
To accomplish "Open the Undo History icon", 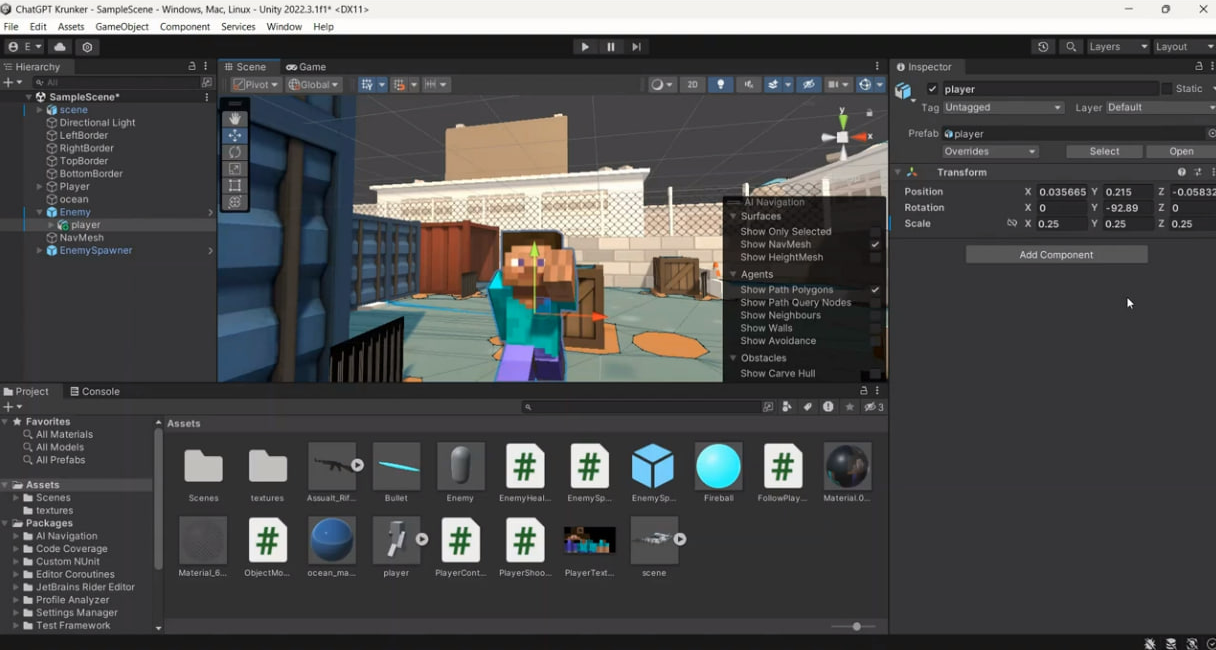I will click(1044, 47).
